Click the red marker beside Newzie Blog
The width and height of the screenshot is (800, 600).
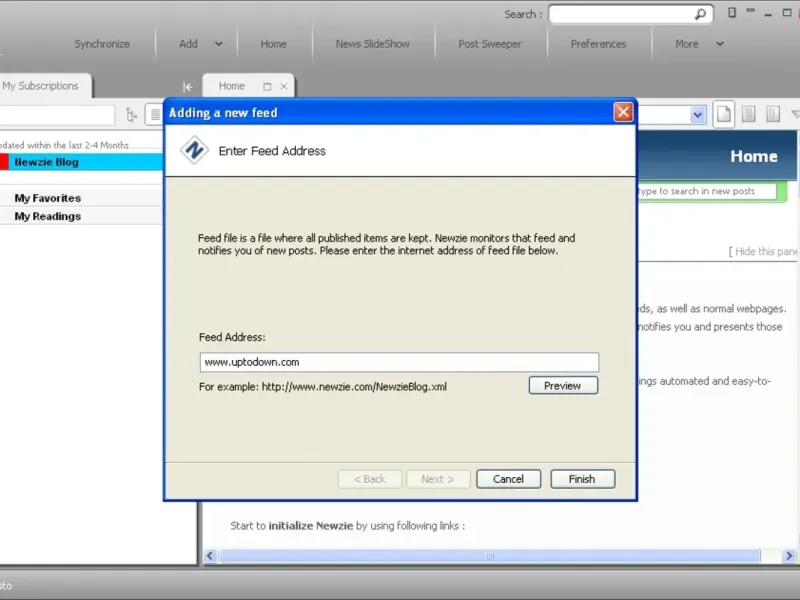(4, 162)
